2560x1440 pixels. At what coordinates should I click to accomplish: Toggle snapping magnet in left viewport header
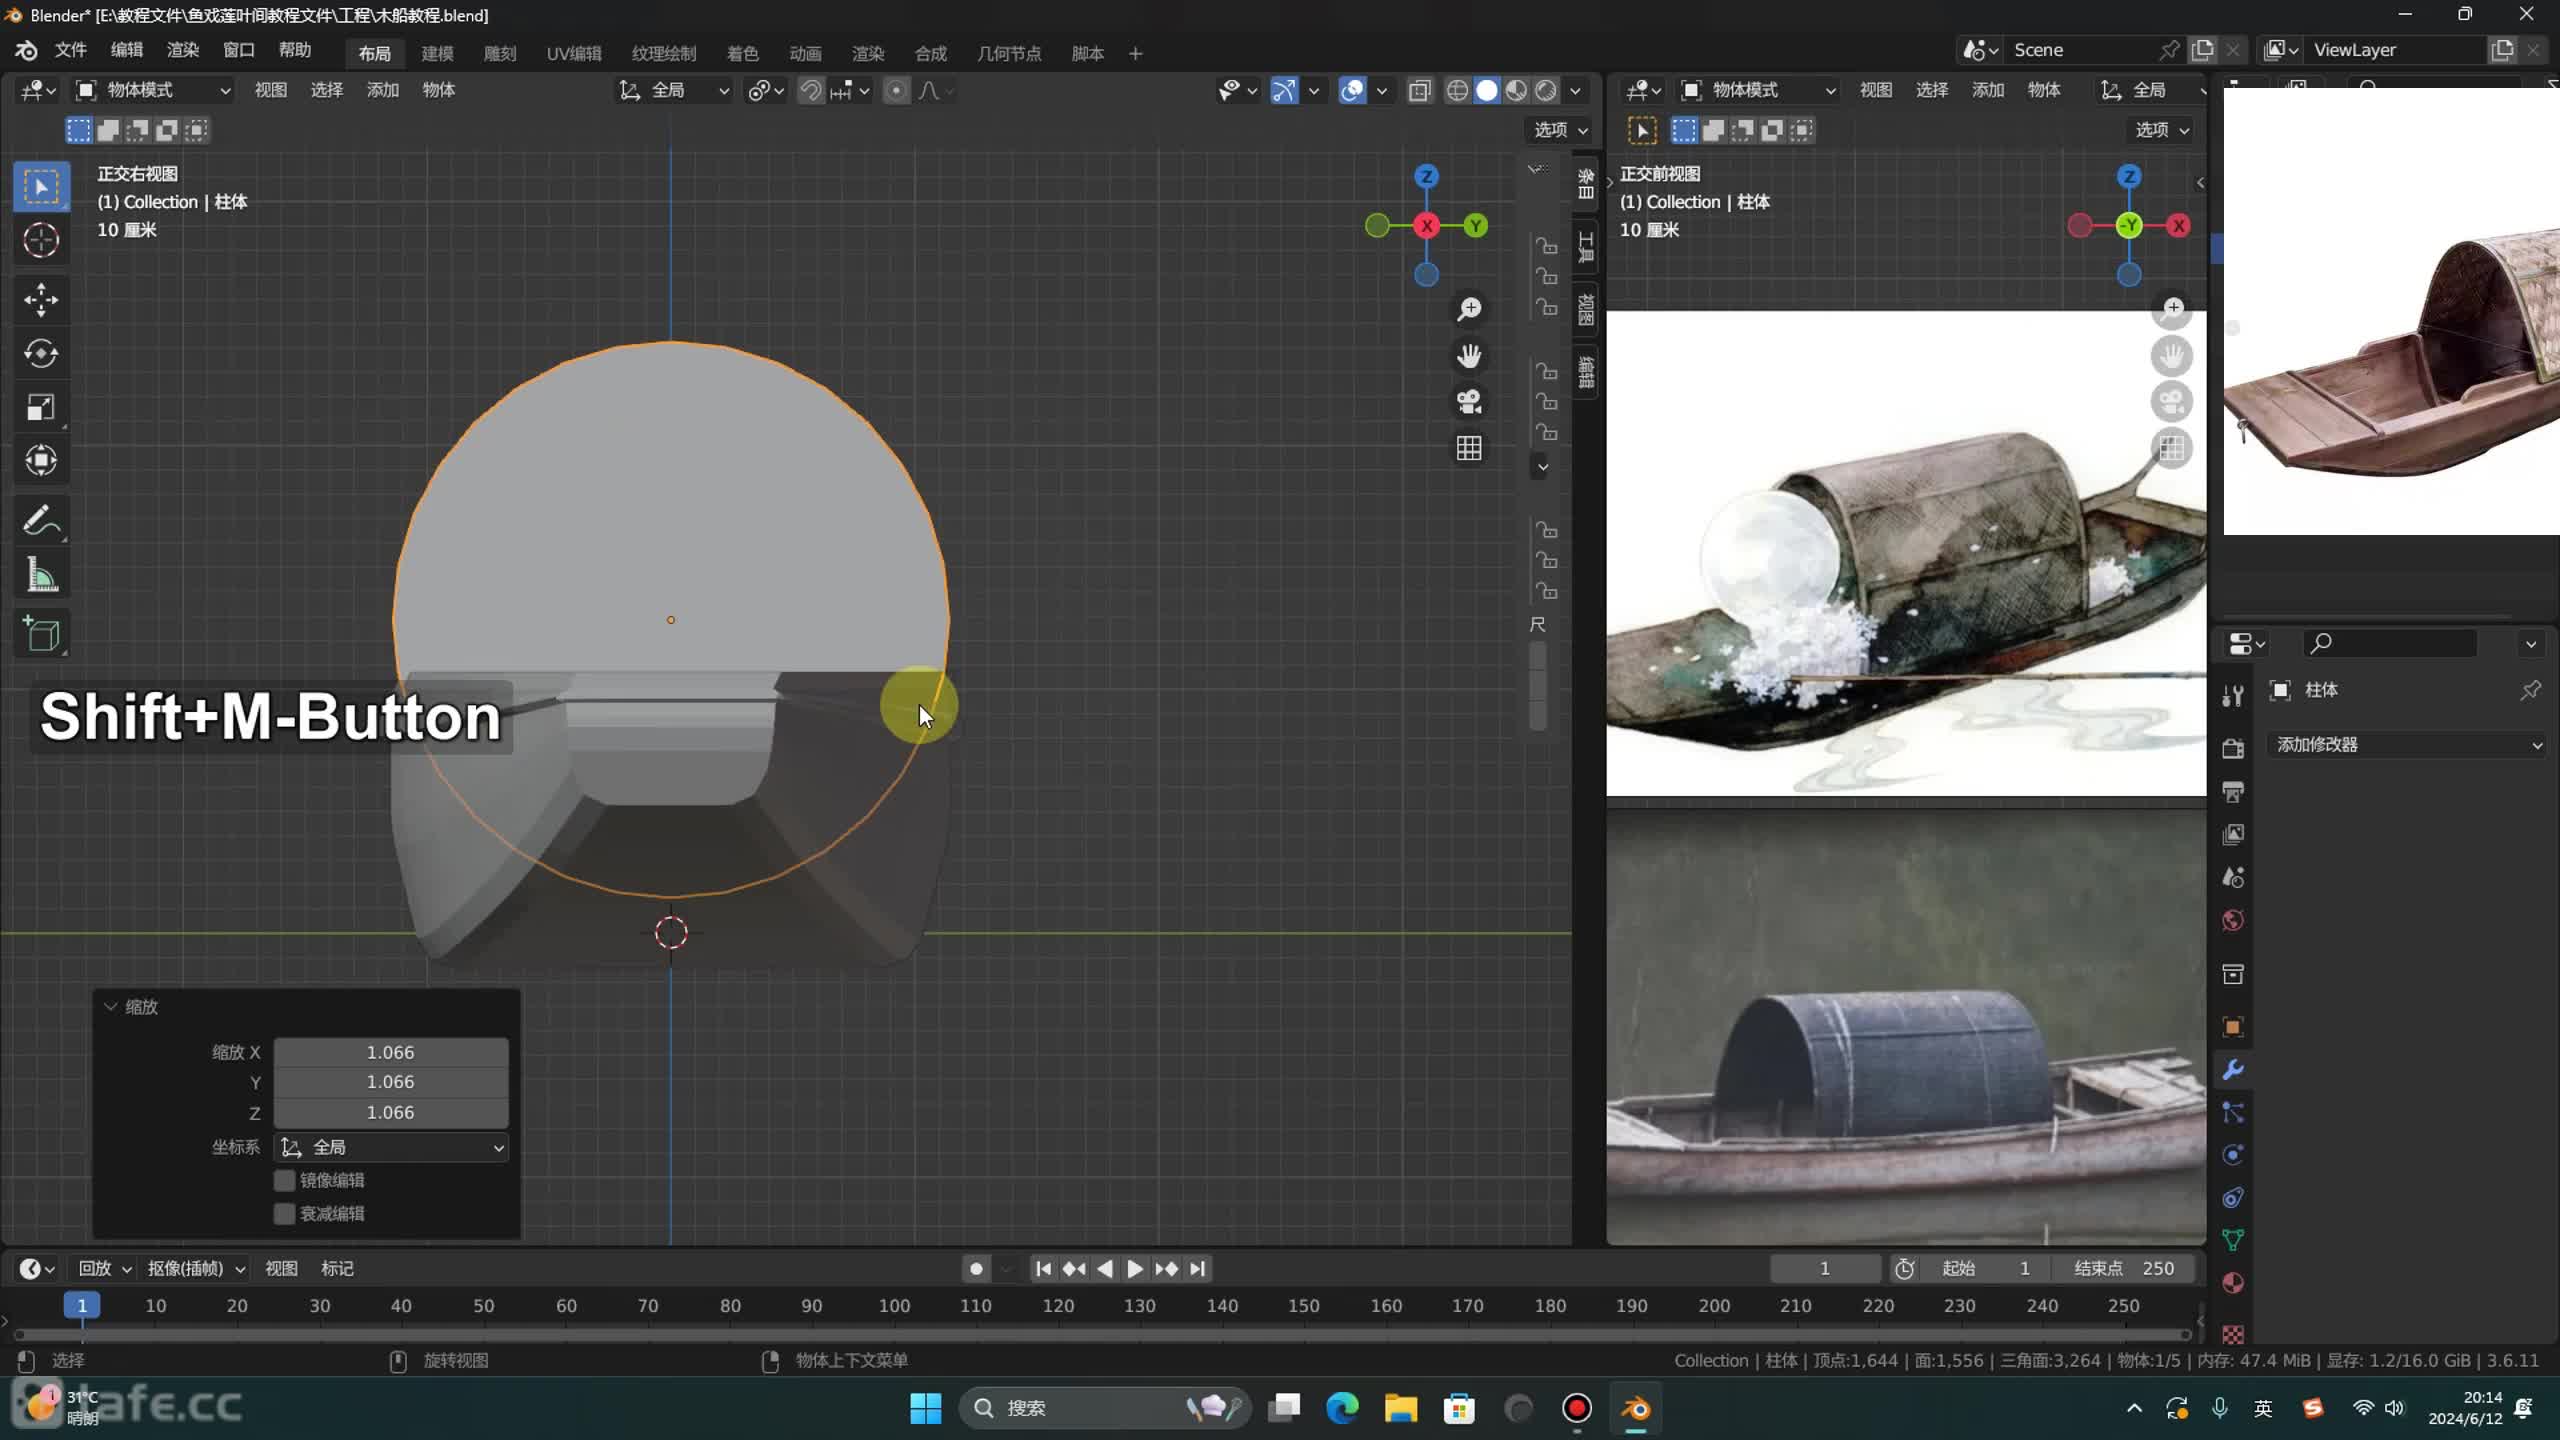pyautogui.click(x=810, y=91)
